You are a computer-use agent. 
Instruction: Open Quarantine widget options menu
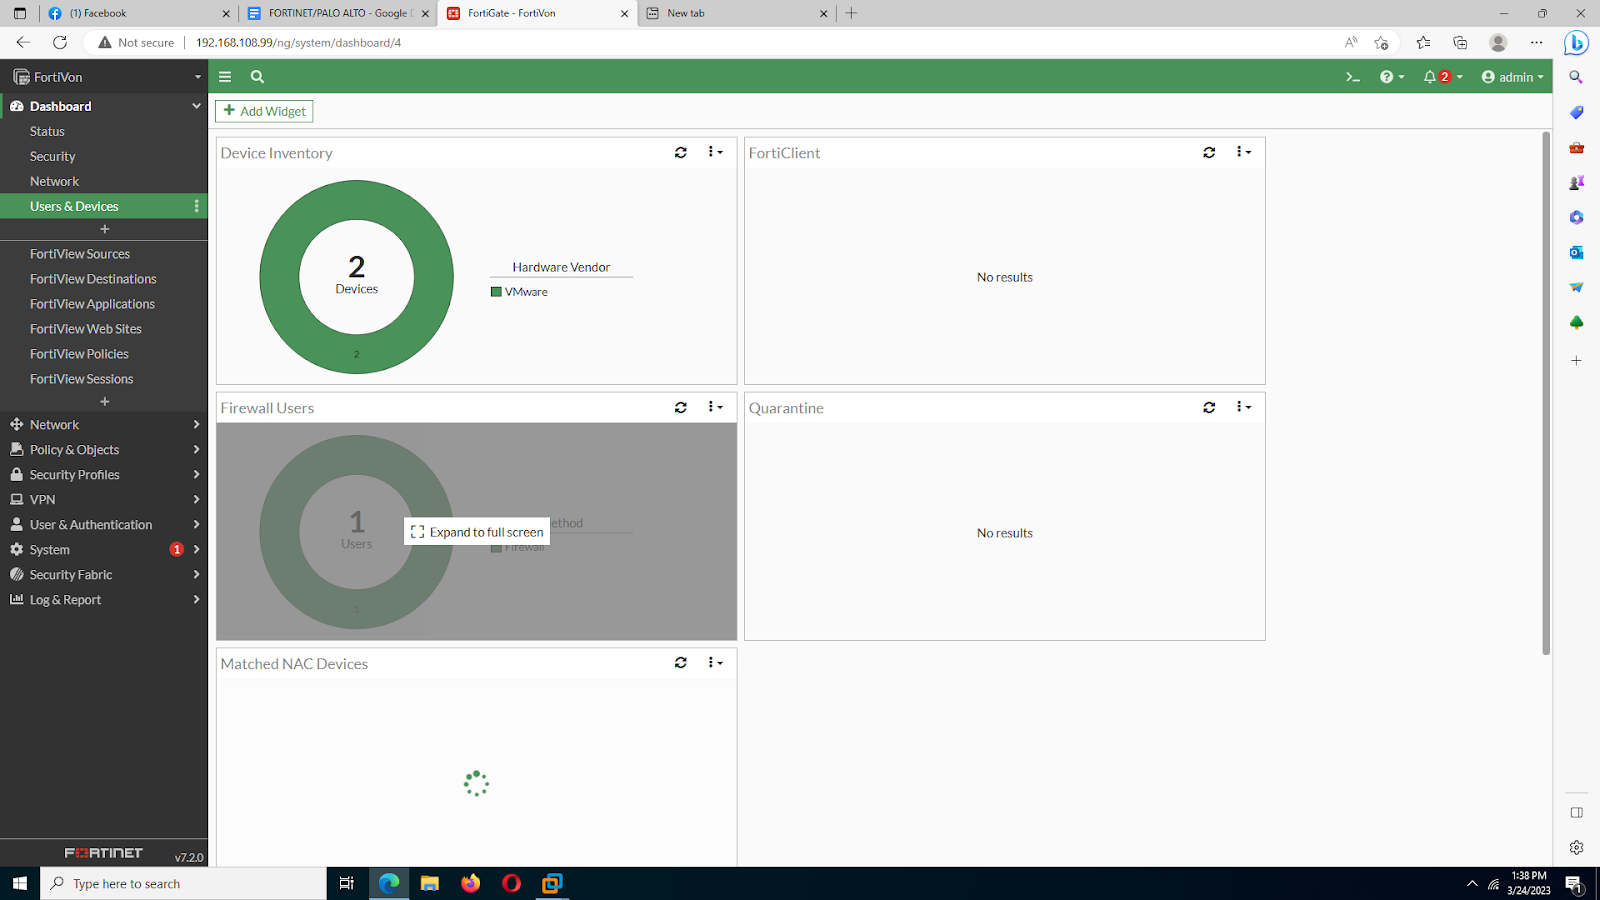click(x=1243, y=407)
